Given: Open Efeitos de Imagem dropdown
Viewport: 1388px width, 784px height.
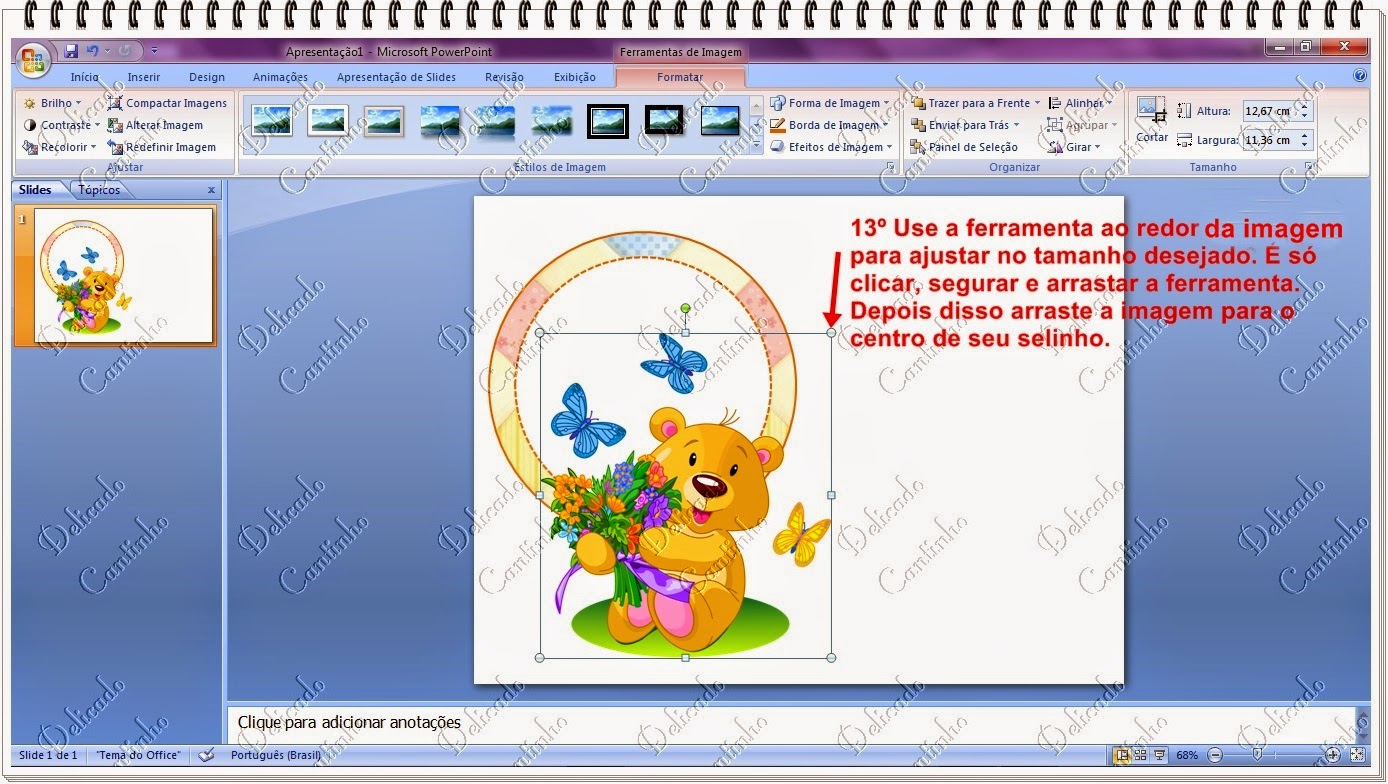Looking at the screenshot, I should coord(832,147).
